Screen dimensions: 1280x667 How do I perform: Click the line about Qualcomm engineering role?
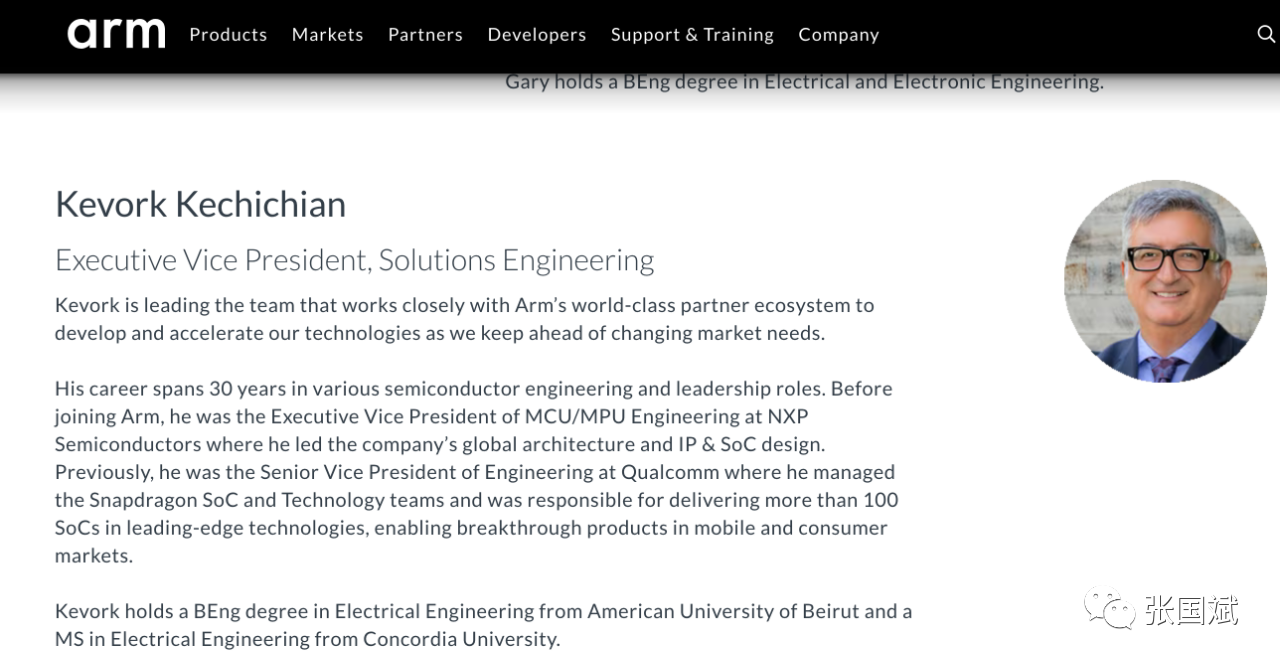click(x=475, y=472)
